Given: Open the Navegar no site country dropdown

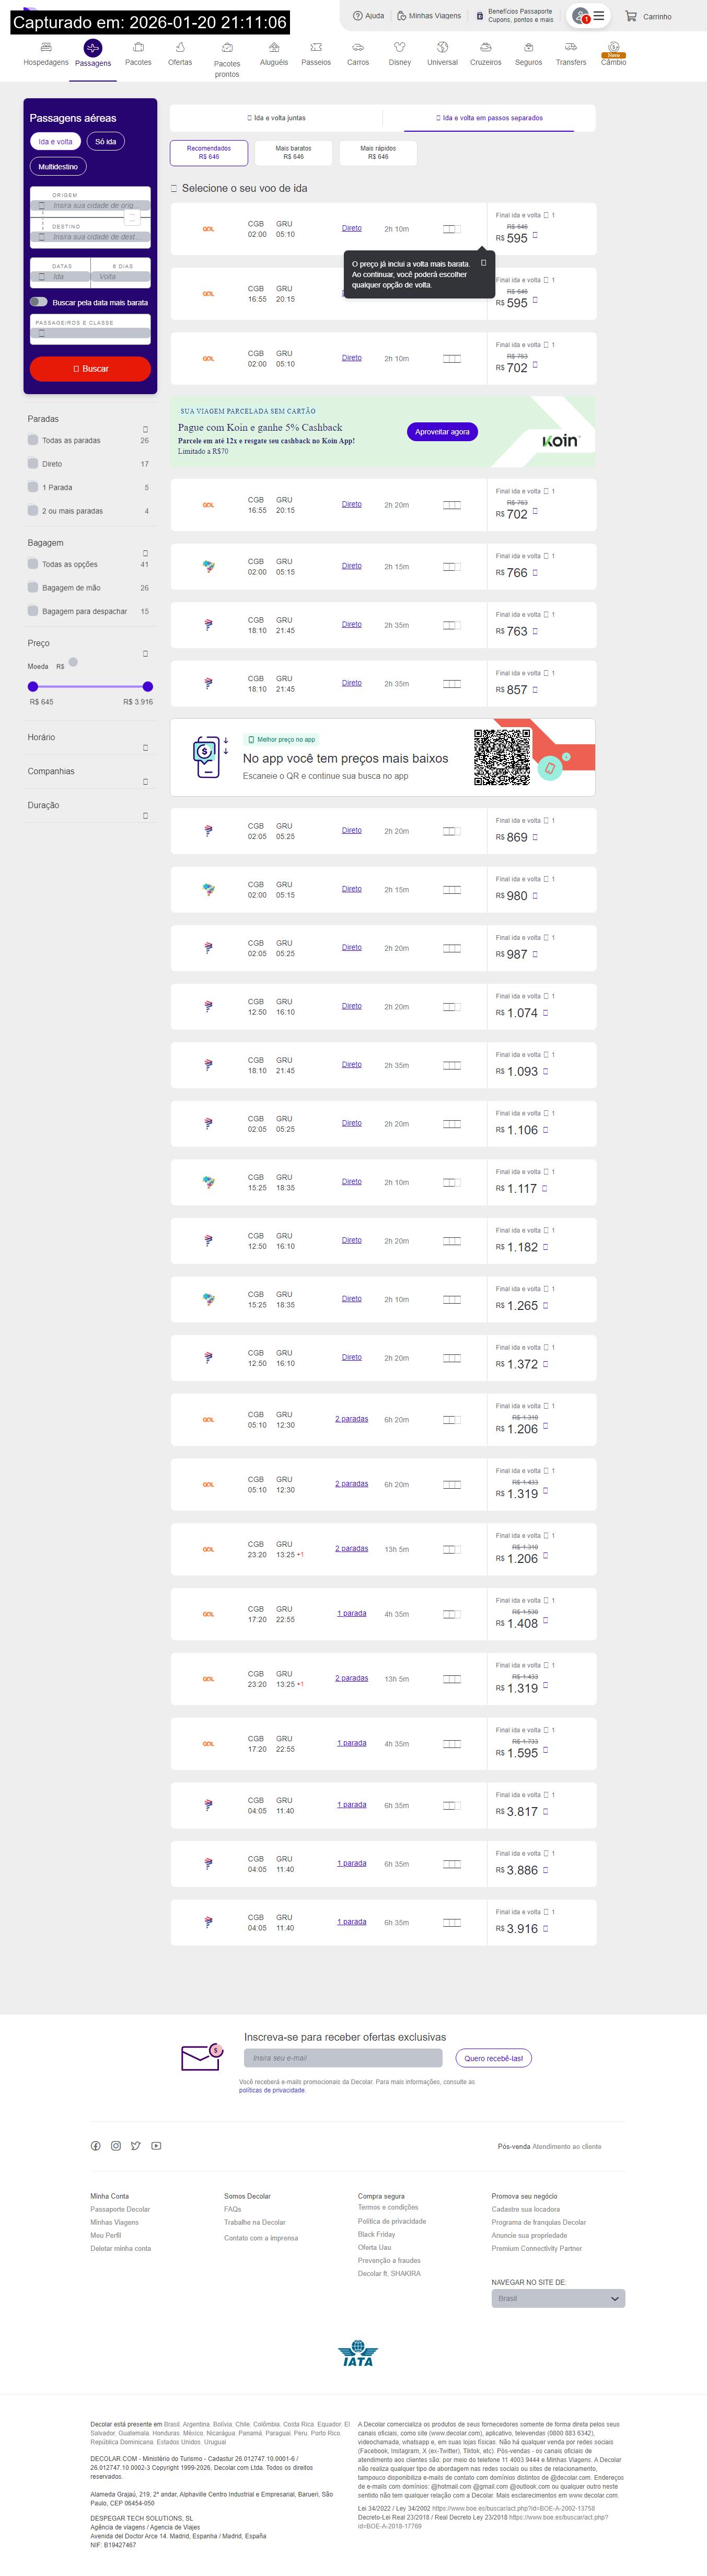Looking at the screenshot, I should coord(558,2299).
